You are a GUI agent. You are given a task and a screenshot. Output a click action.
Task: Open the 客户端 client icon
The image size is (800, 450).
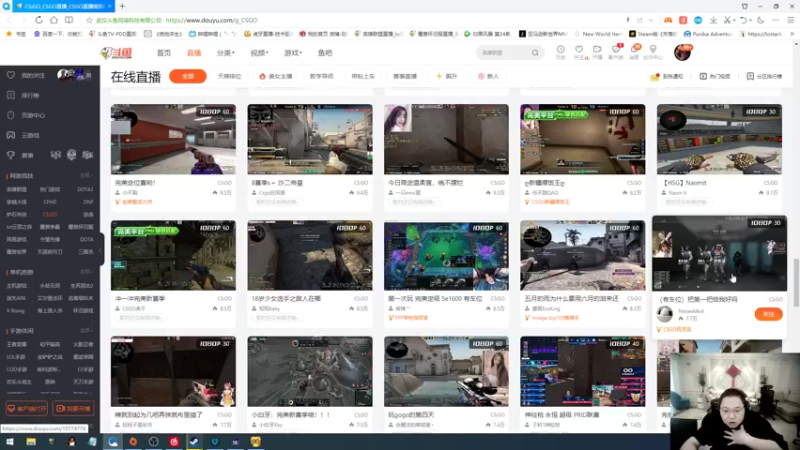(x=616, y=52)
